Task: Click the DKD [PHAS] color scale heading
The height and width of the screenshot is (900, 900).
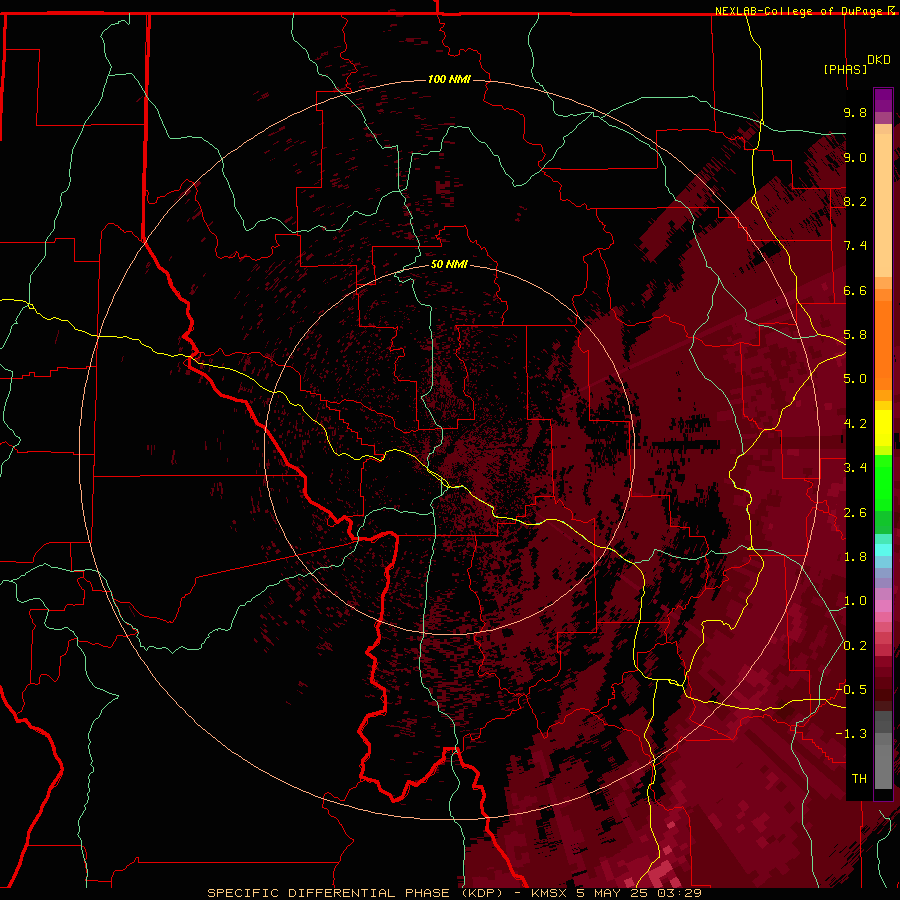Action: [x=857, y=64]
